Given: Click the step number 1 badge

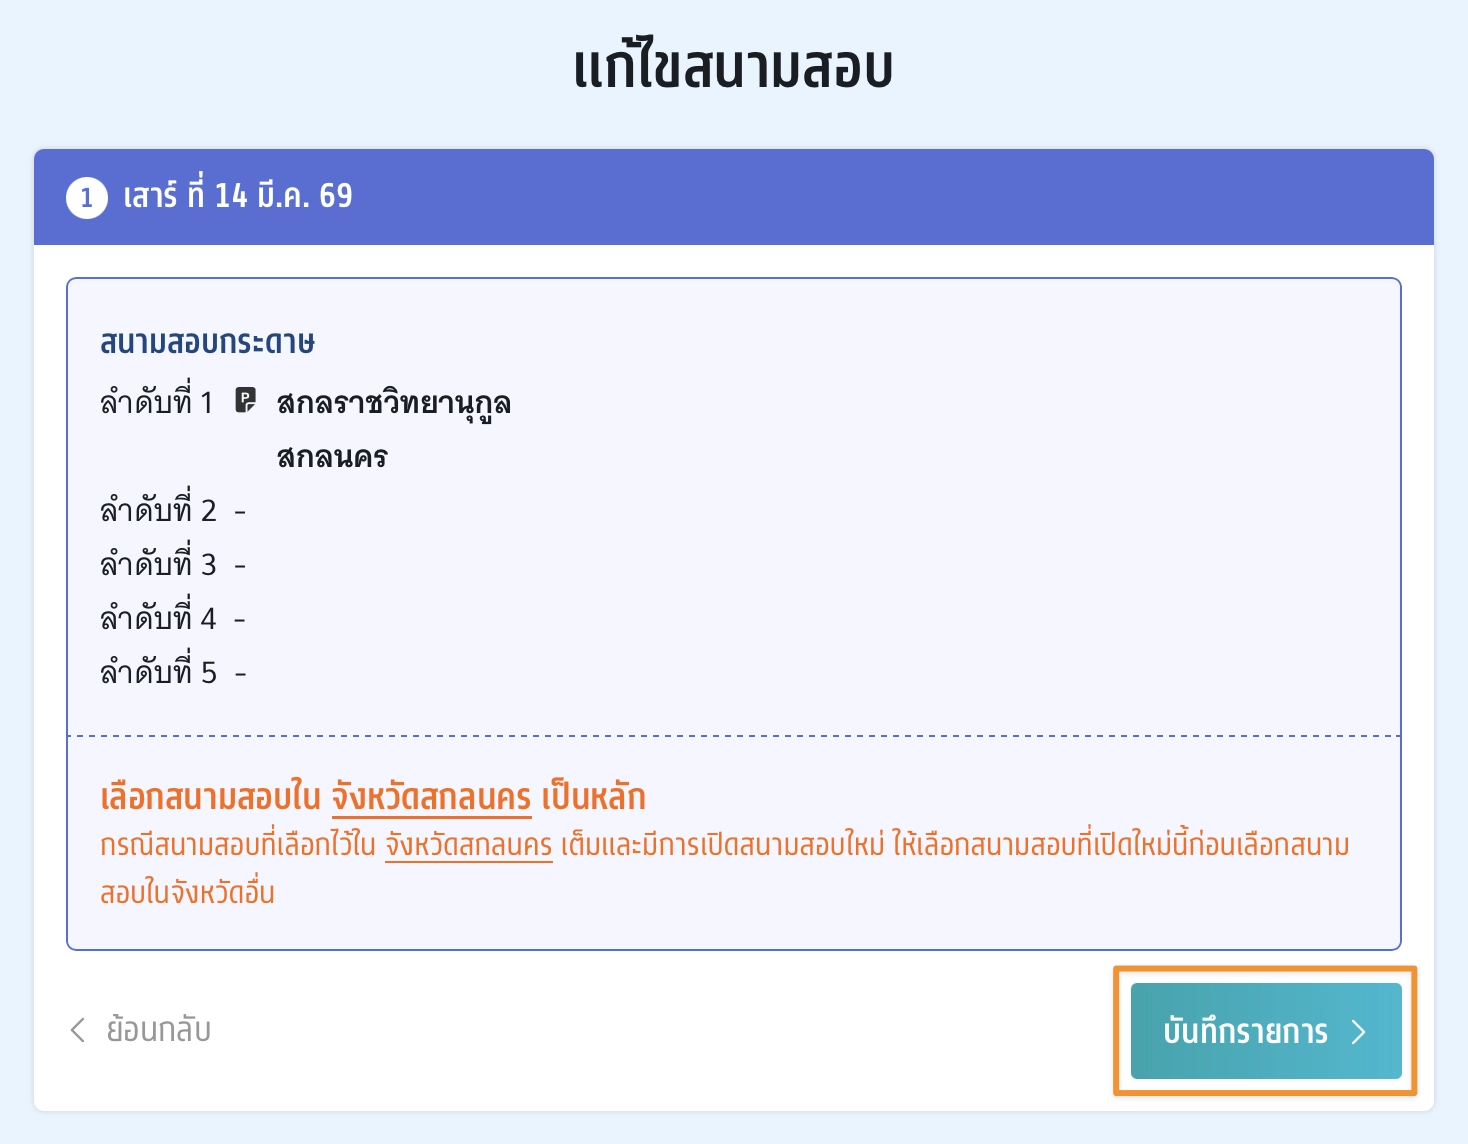Looking at the screenshot, I should [87, 197].
